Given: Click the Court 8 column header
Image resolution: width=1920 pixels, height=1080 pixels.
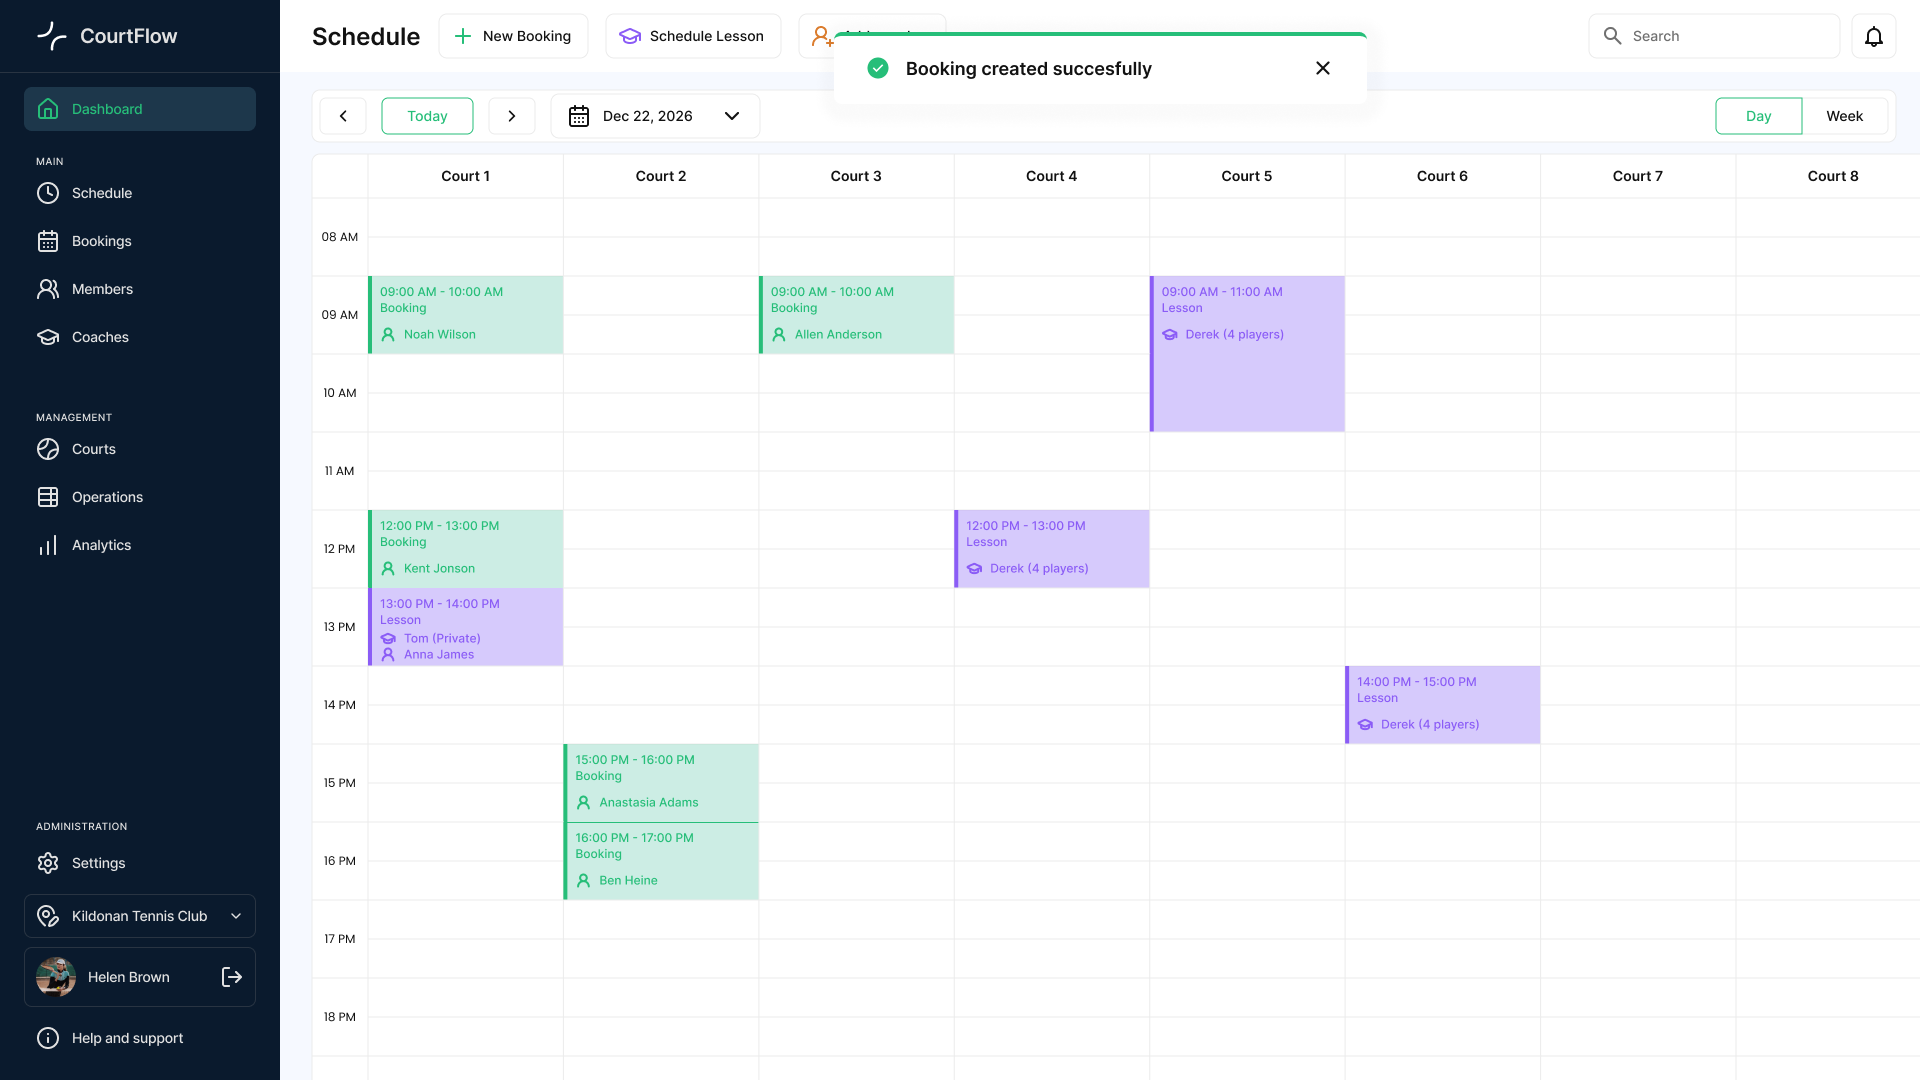Looking at the screenshot, I should tap(1833, 176).
